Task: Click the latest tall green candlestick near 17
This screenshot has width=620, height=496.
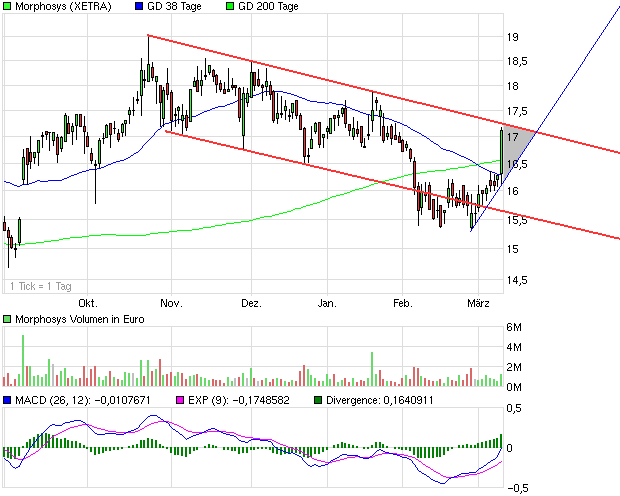Action: point(501,151)
